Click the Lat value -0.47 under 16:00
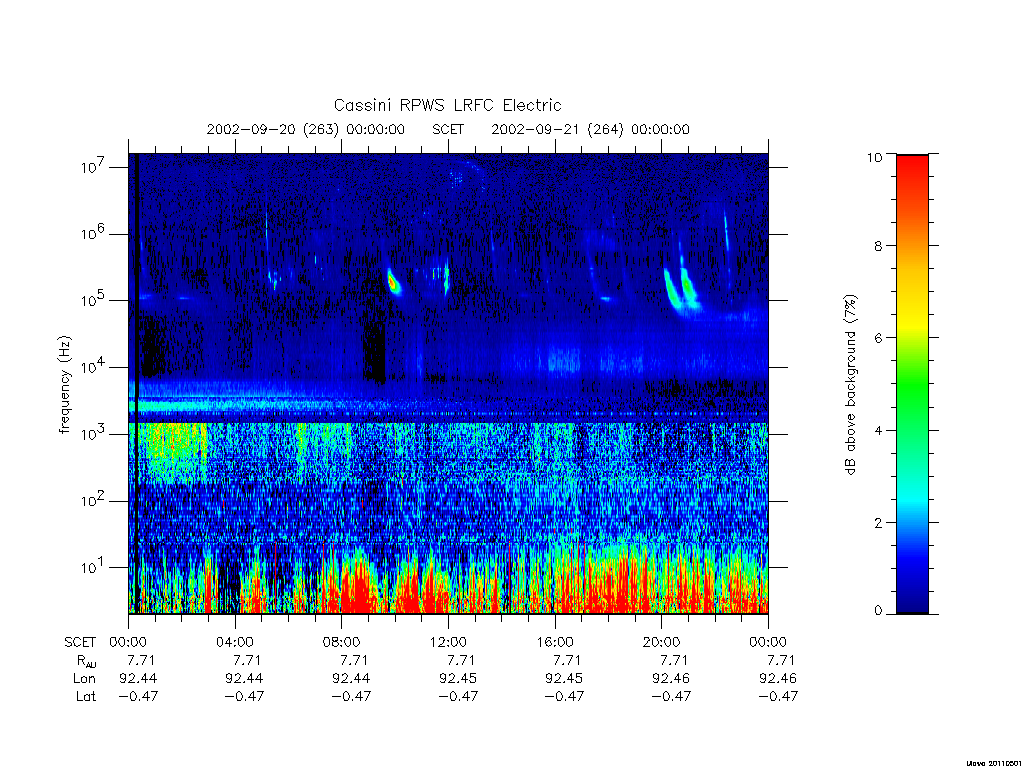Screen dimensions: 1024x768 (564, 696)
